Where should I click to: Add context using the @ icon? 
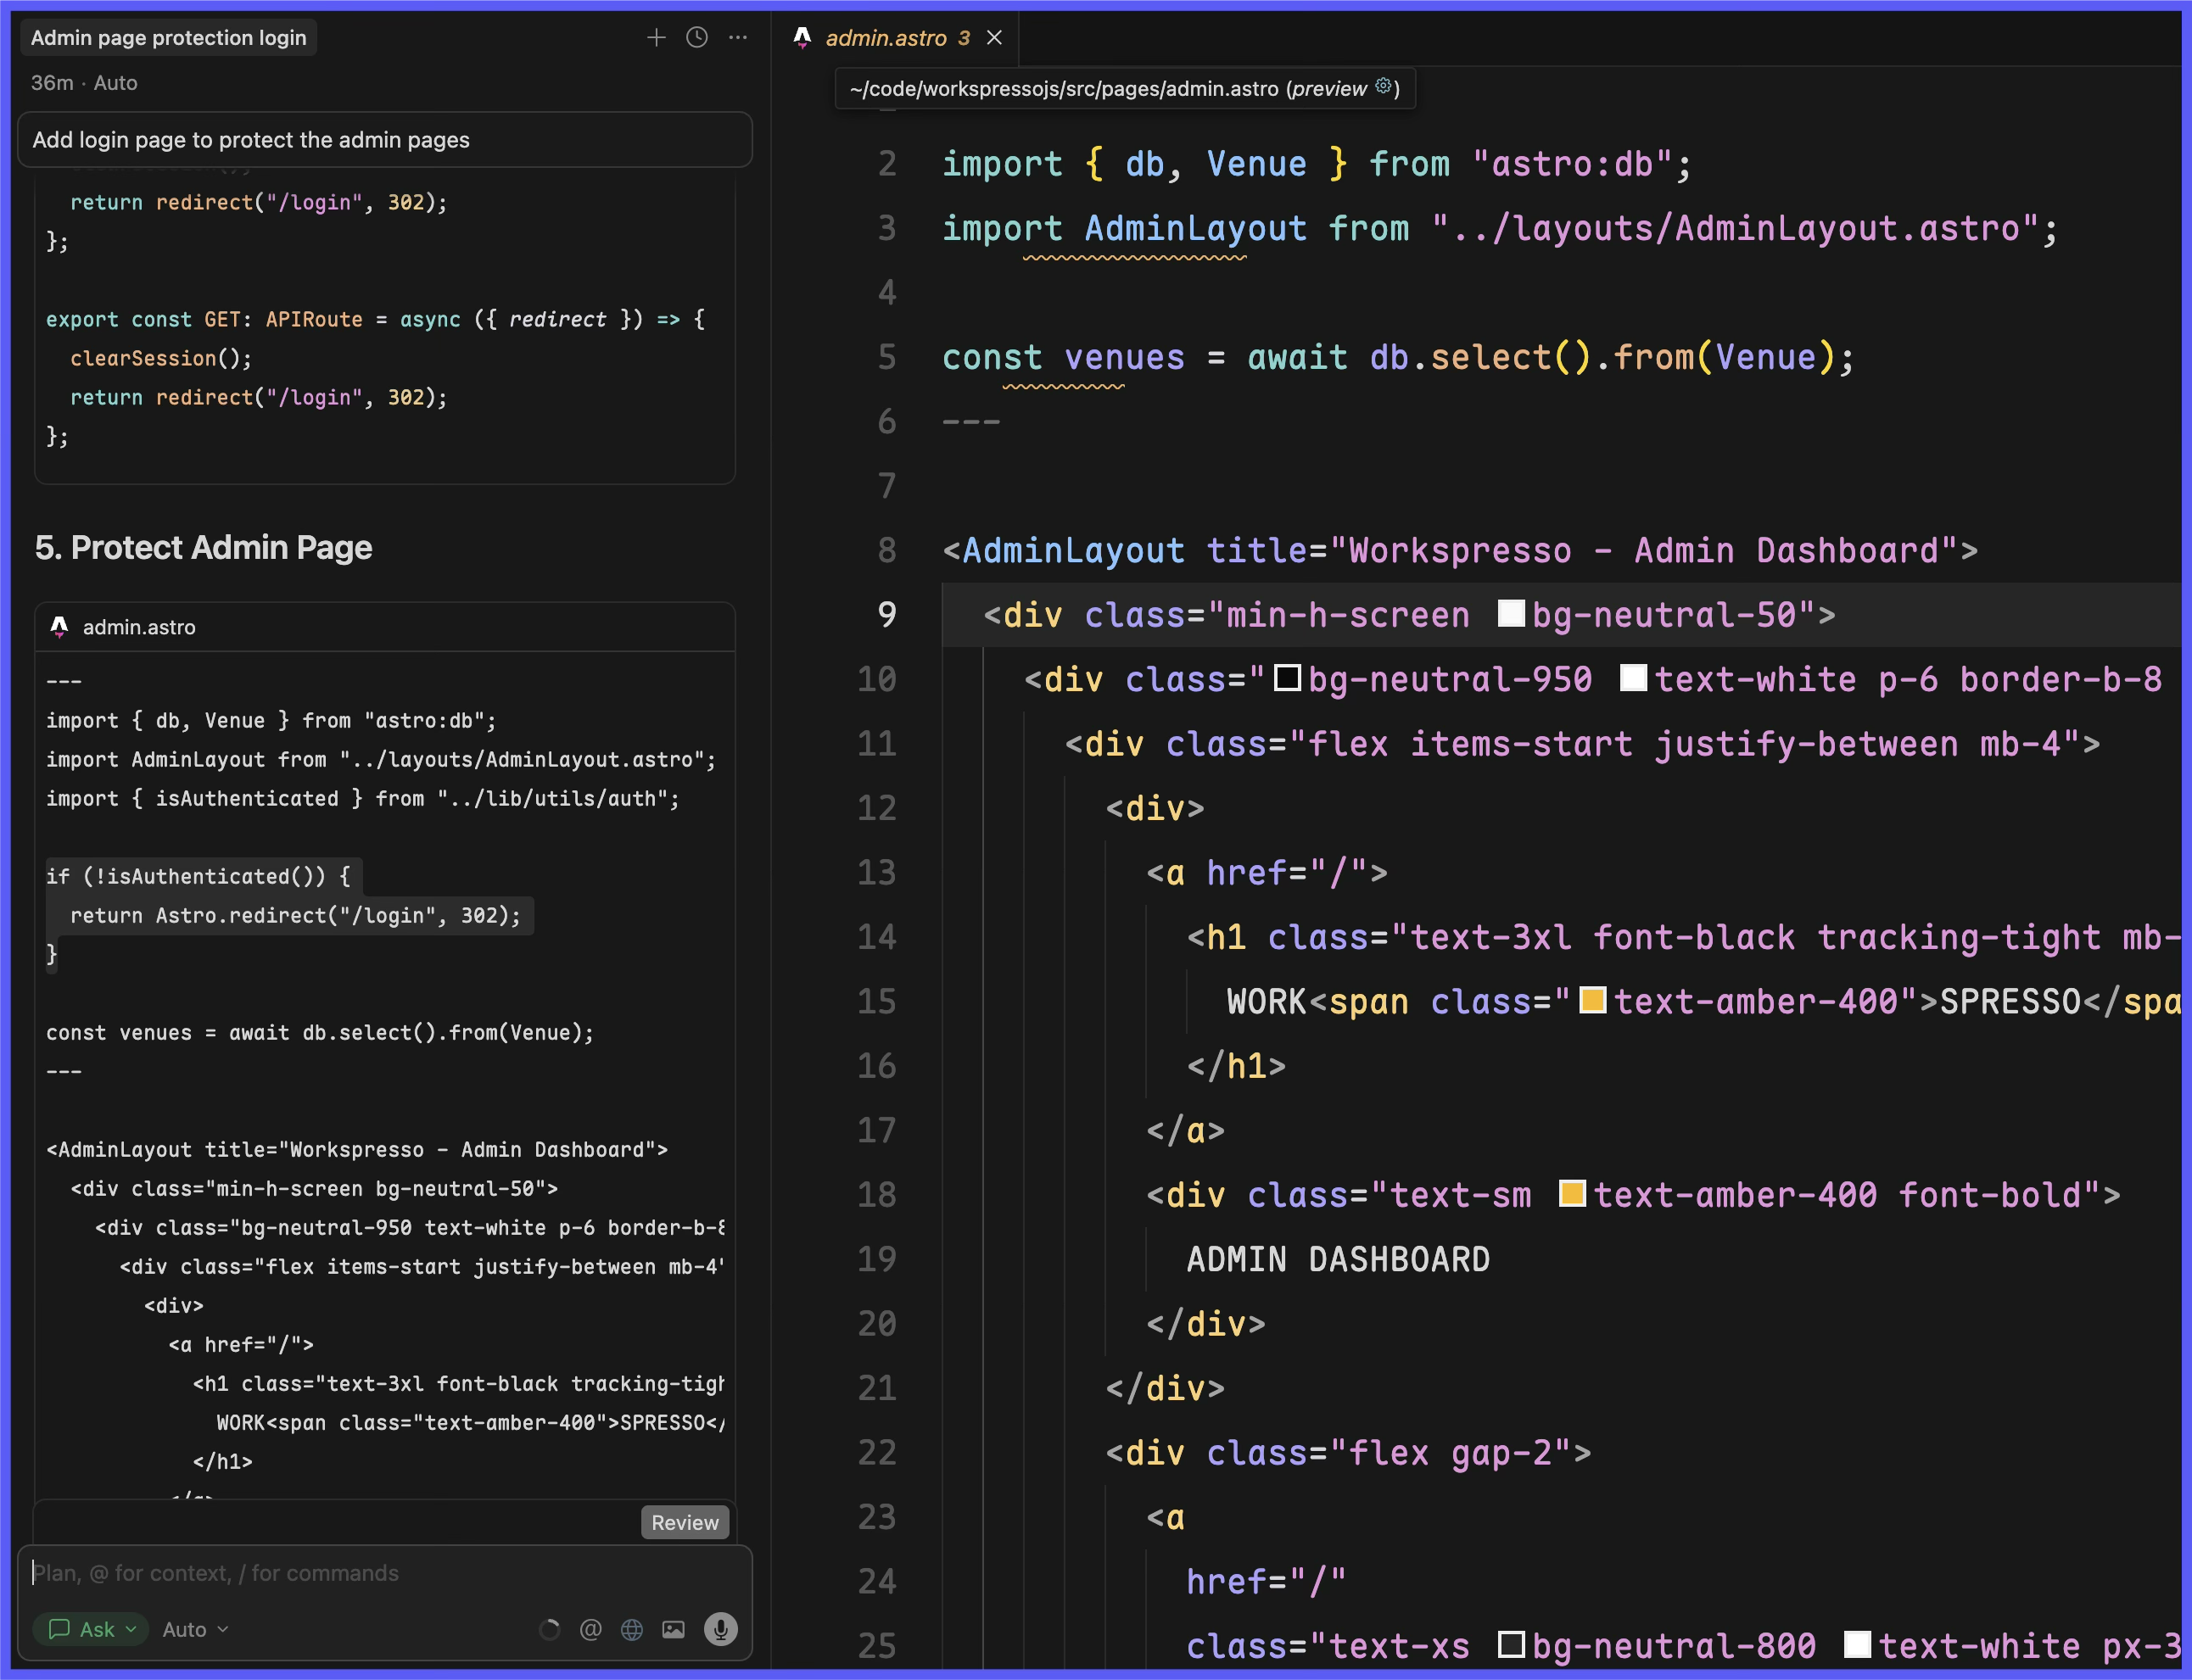(x=591, y=1629)
